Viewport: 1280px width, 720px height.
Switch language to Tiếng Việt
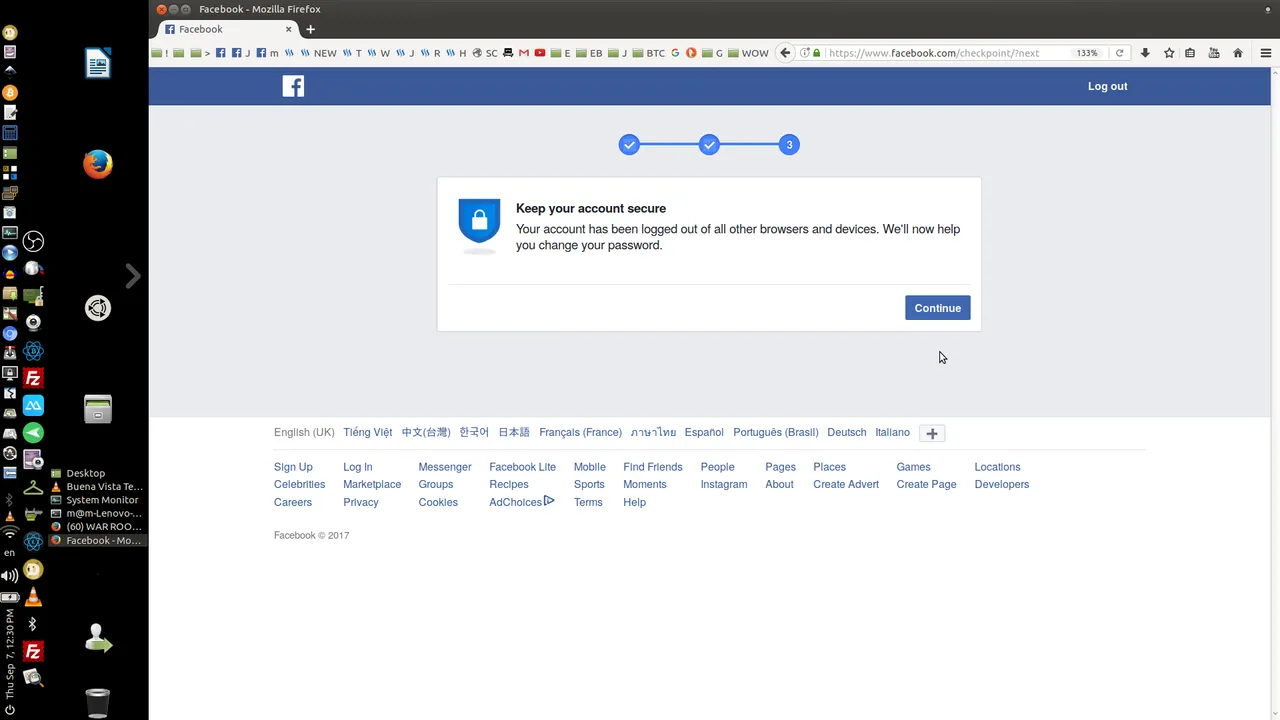(367, 433)
